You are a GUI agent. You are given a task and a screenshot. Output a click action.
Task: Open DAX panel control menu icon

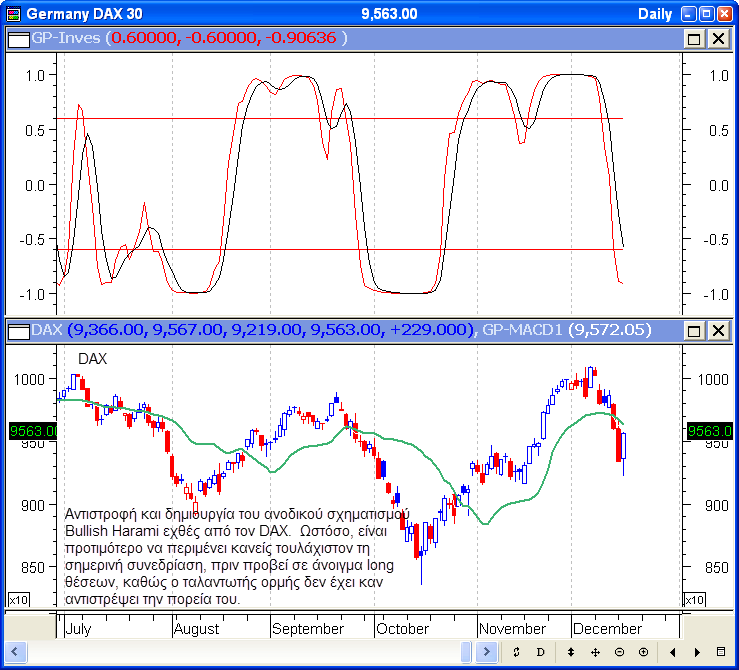pyautogui.click(x=18, y=330)
